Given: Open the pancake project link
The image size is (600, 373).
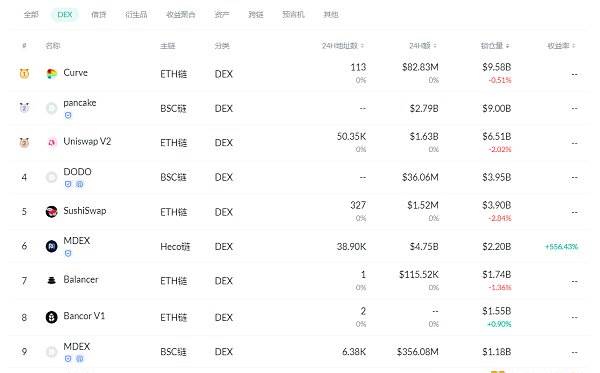Looking at the screenshot, I should [x=80, y=103].
